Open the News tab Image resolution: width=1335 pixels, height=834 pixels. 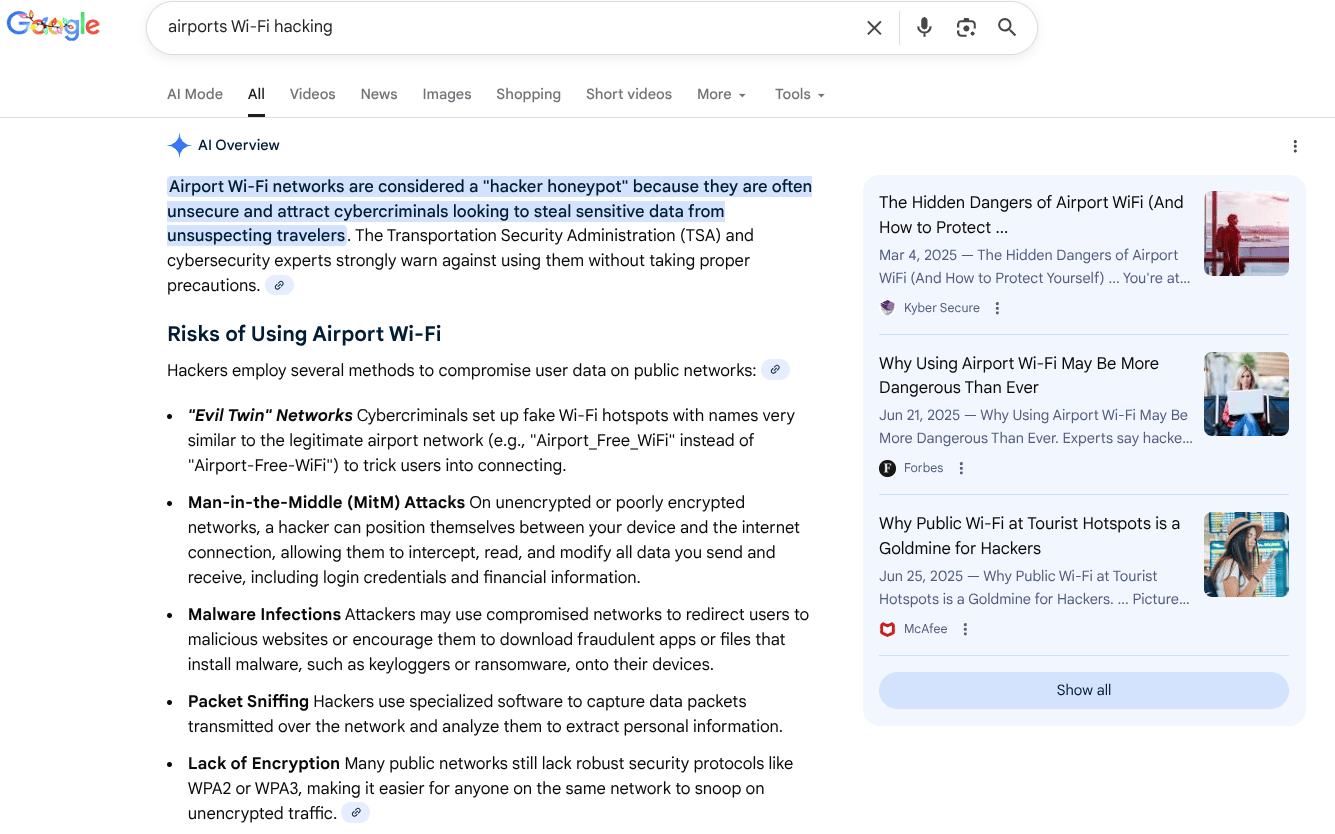click(379, 94)
